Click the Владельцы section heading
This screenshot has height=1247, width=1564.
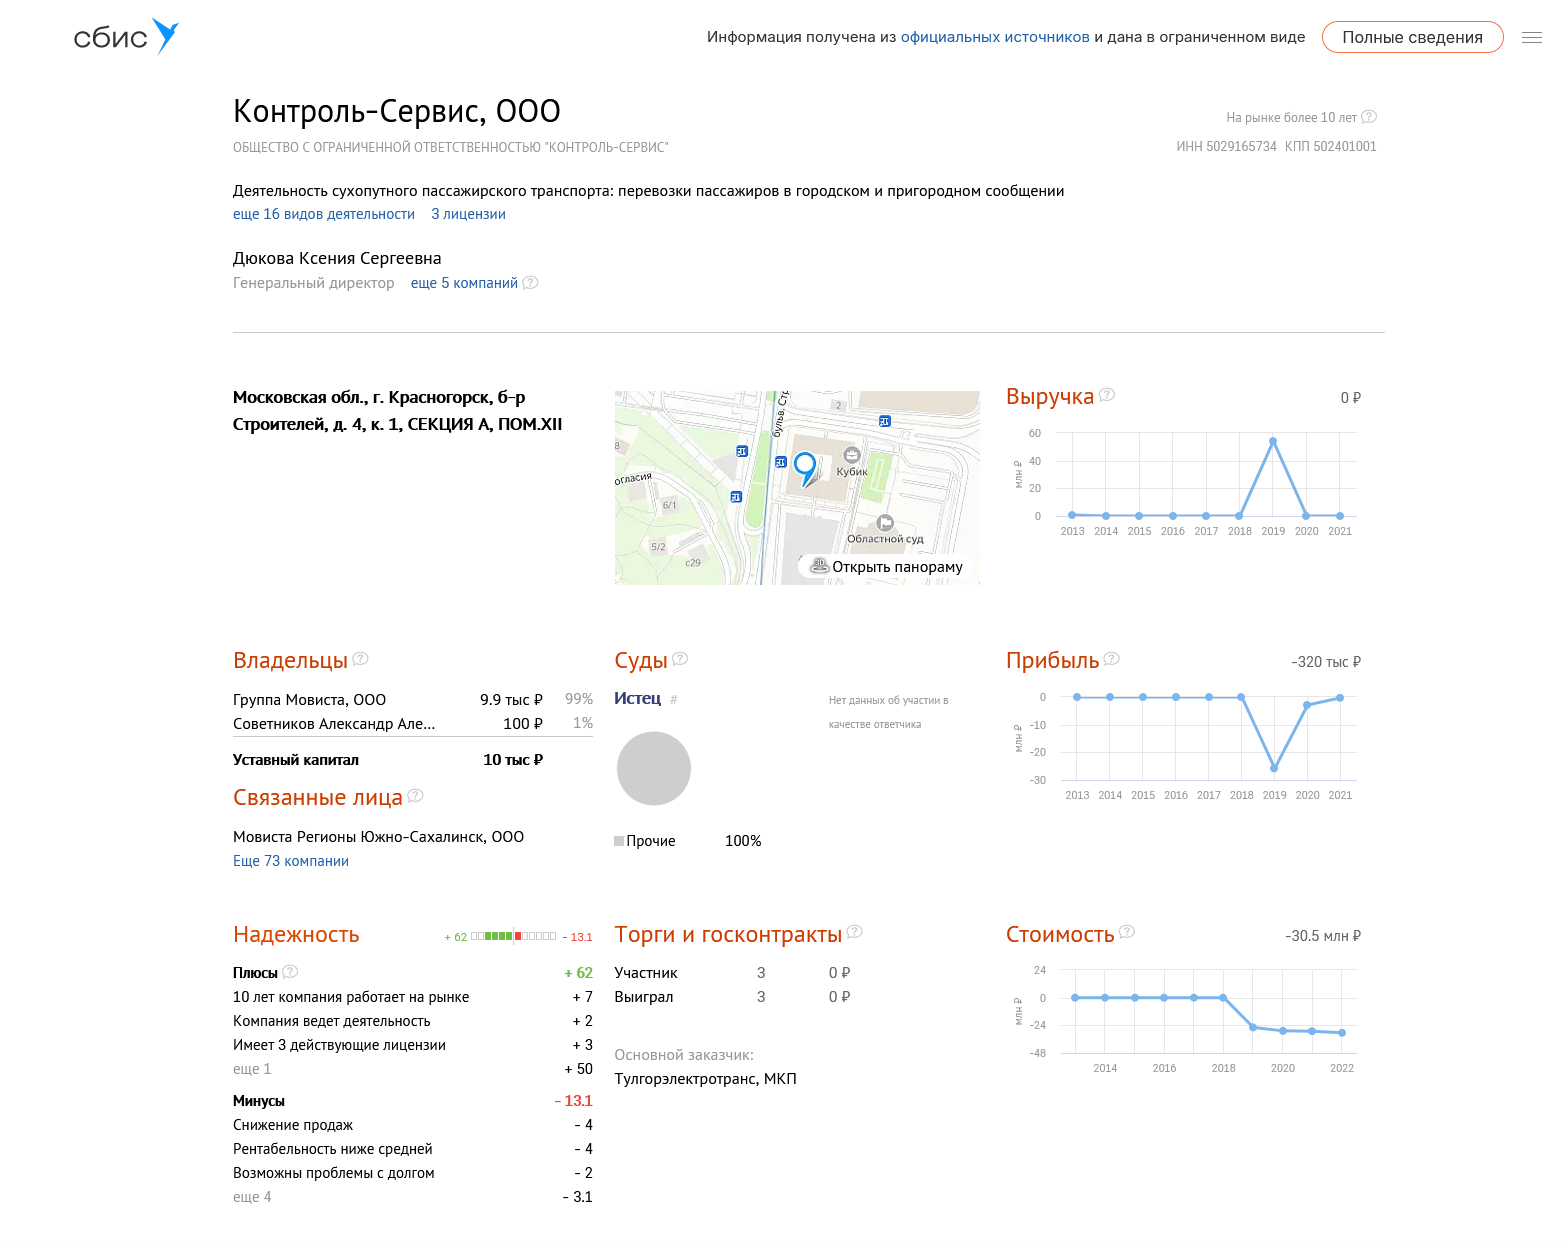[290, 661]
